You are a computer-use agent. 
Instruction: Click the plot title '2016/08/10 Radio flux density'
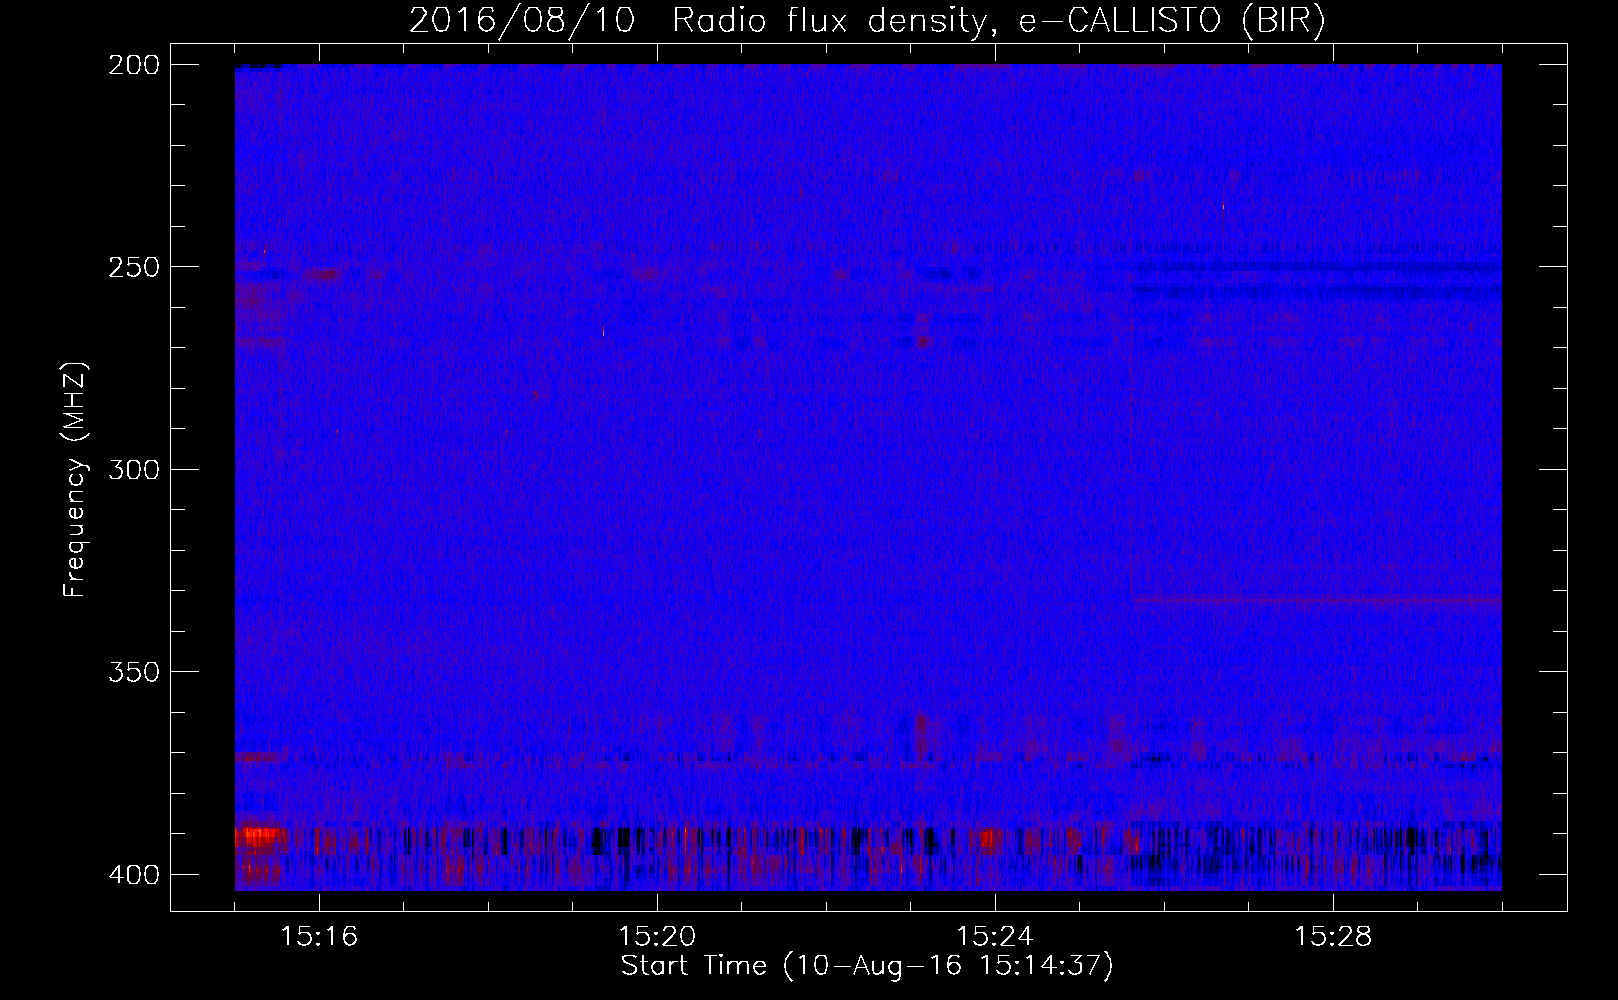coord(867,21)
